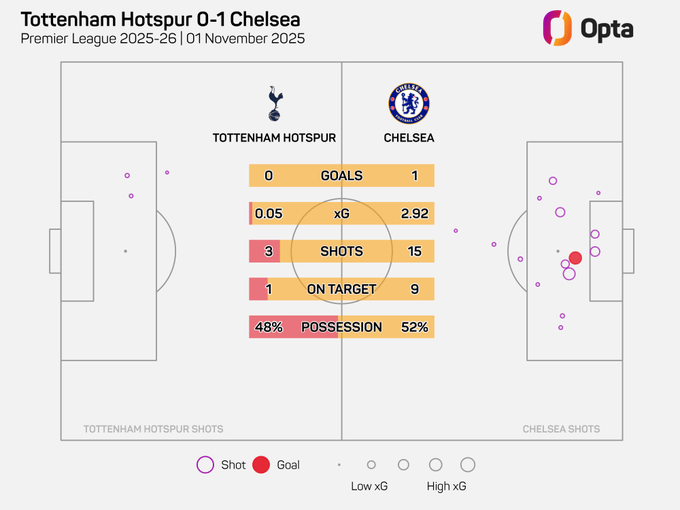Image resolution: width=680 pixels, height=510 pixels.
Task: Click the TOTTENHAM HOTSPUR SHOTS caption
Action: [x=154, y=429]
